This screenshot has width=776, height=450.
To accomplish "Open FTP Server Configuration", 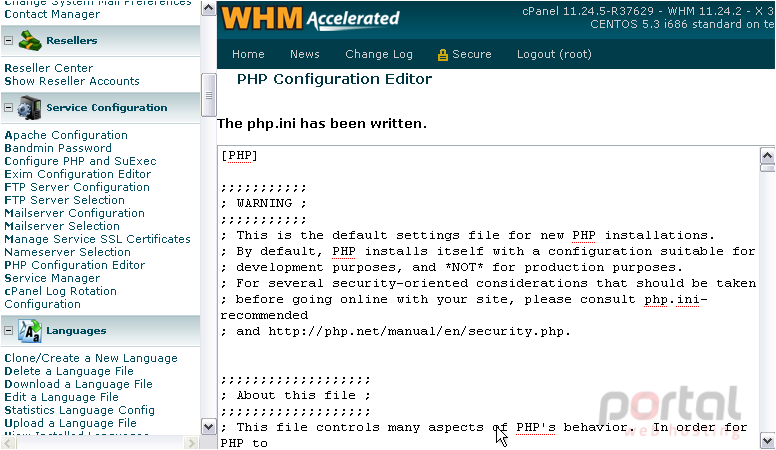I will (77, 187).
